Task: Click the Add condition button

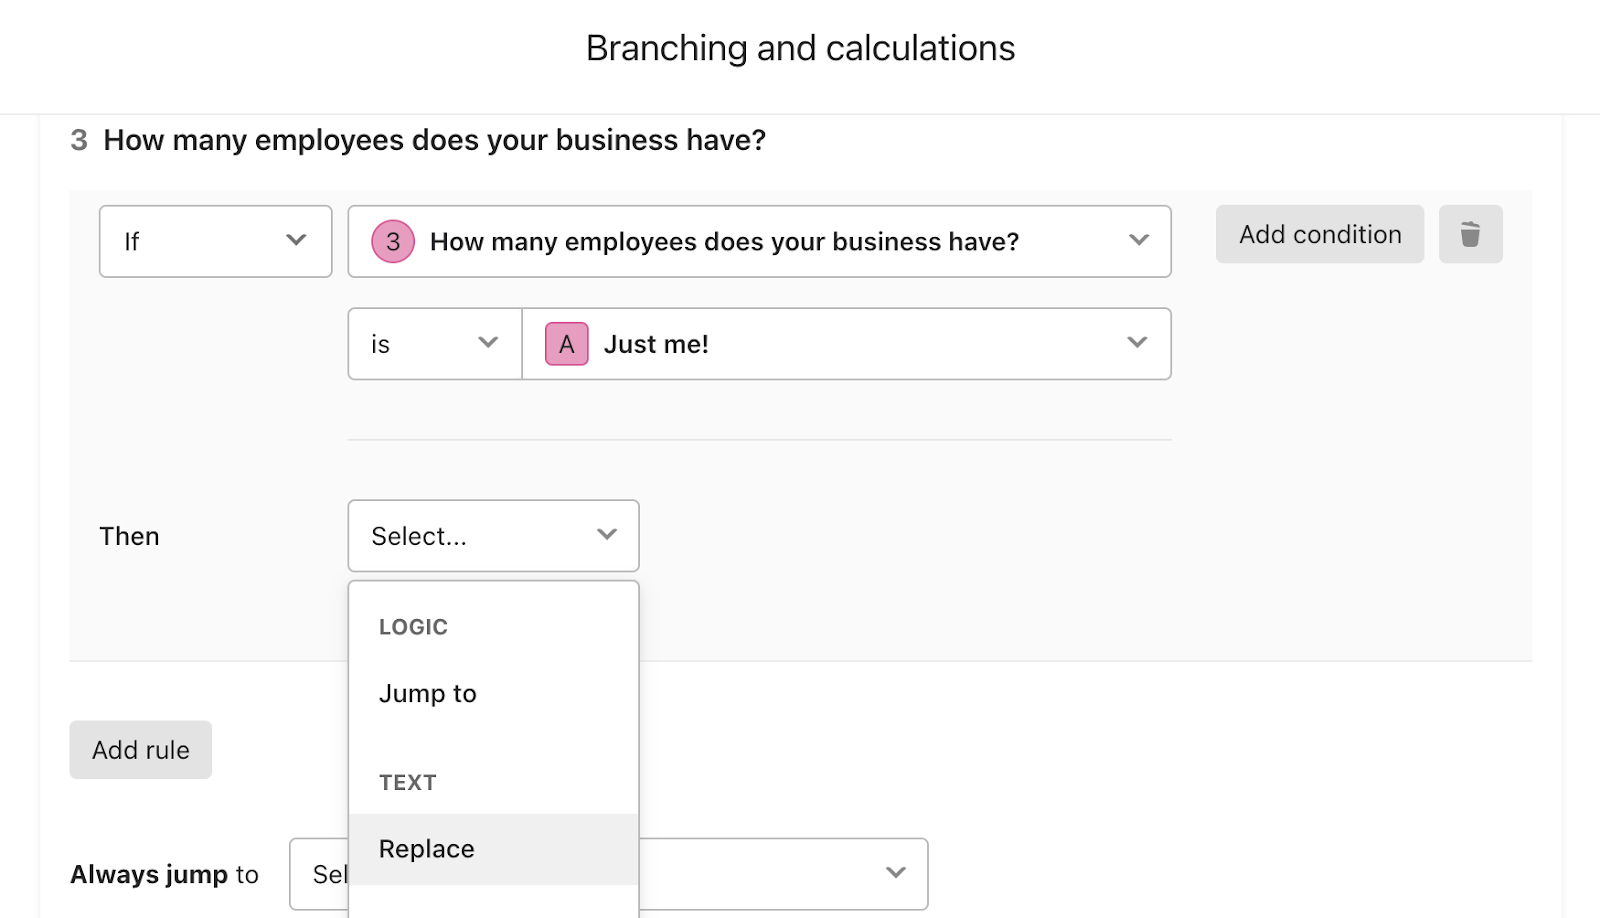Action: click(x=1319, y=234)
